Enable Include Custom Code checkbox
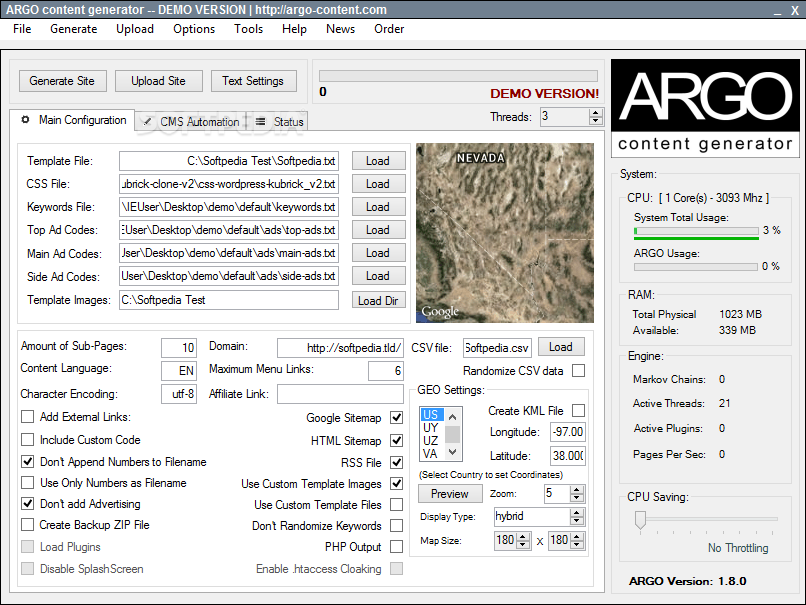Screen dimensions: 806x605 27,440
